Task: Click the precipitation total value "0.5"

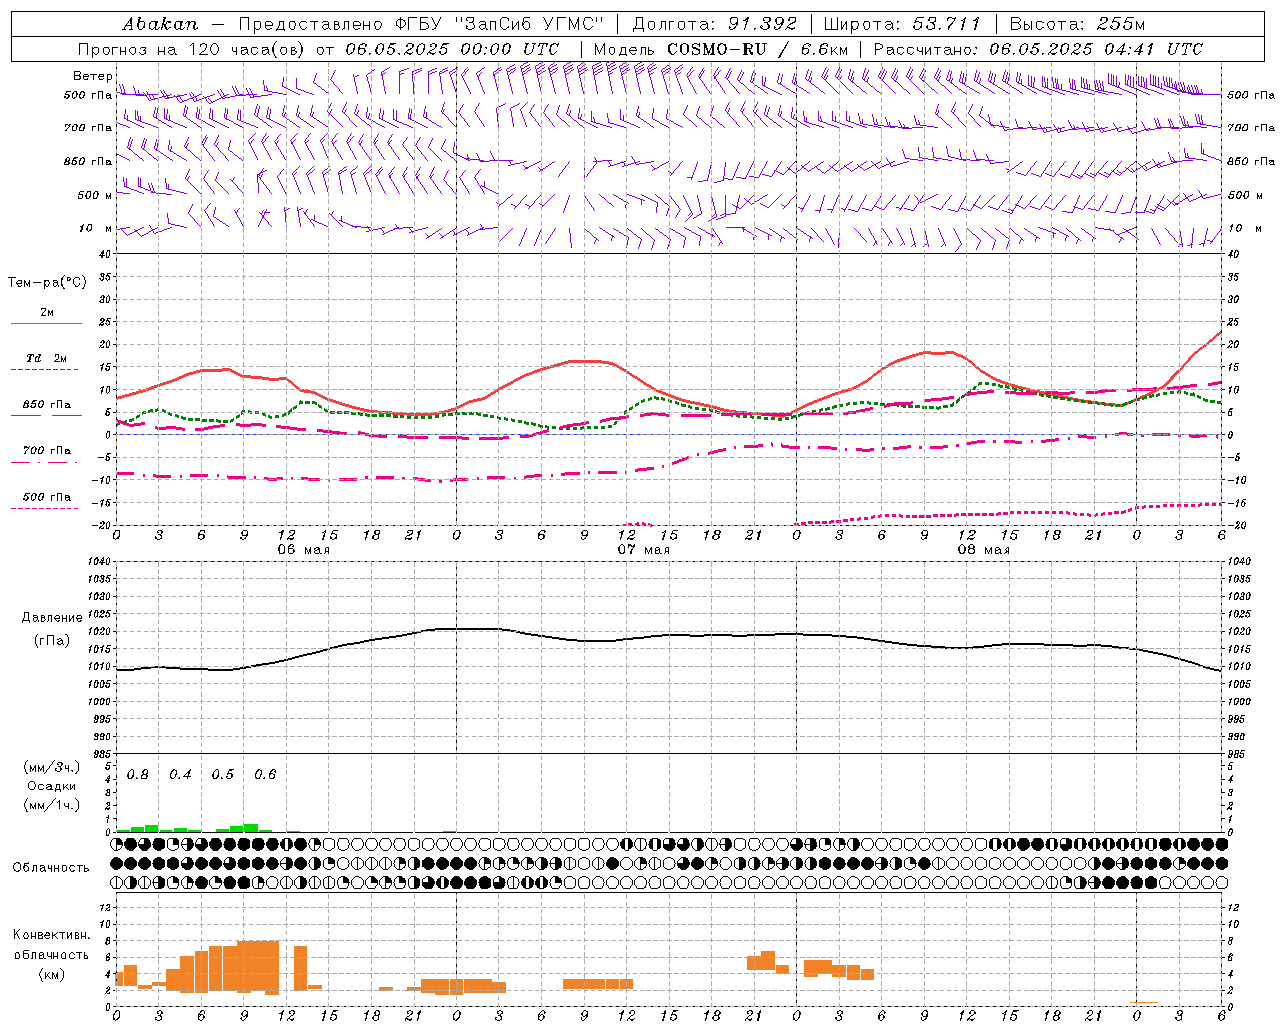Action: [x=223, y=775]
